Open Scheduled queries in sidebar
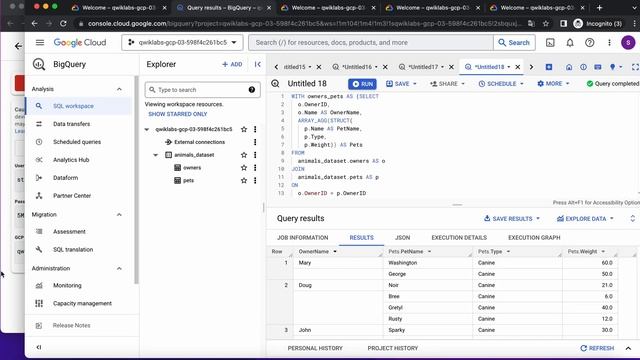The height and width of the screenshot is (360, 640). 77,142
